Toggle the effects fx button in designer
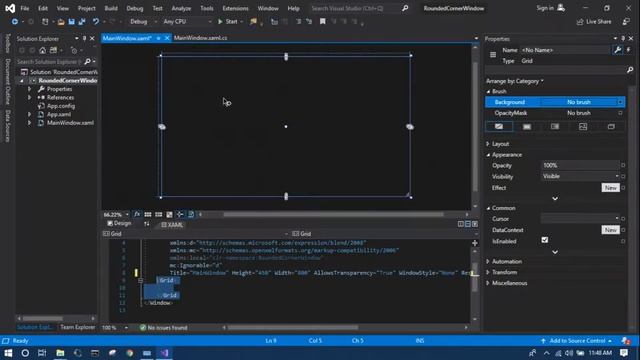The height and width of the screenshot is (360, 640). [137, 214]
